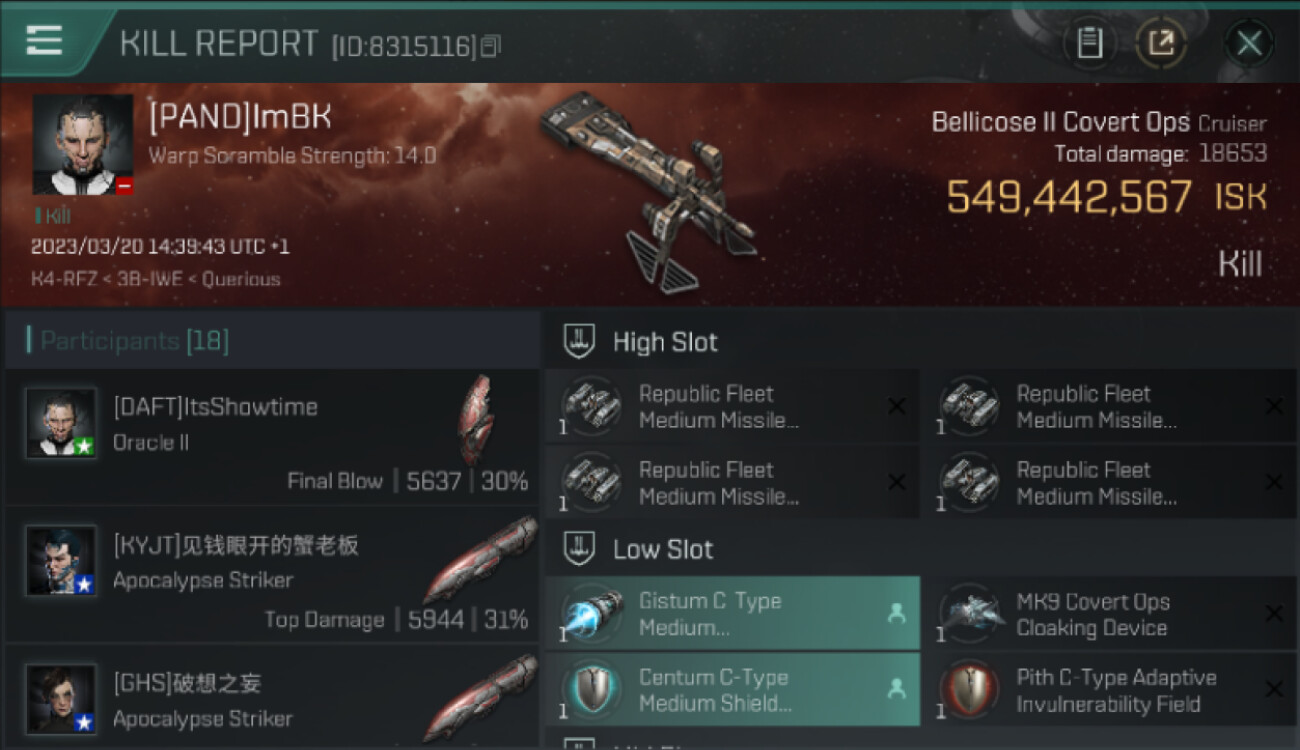Select the Gistum C-Type Medium module icon
The height and width of the screenshot is (750, 1300).
[x=591, y=613]
